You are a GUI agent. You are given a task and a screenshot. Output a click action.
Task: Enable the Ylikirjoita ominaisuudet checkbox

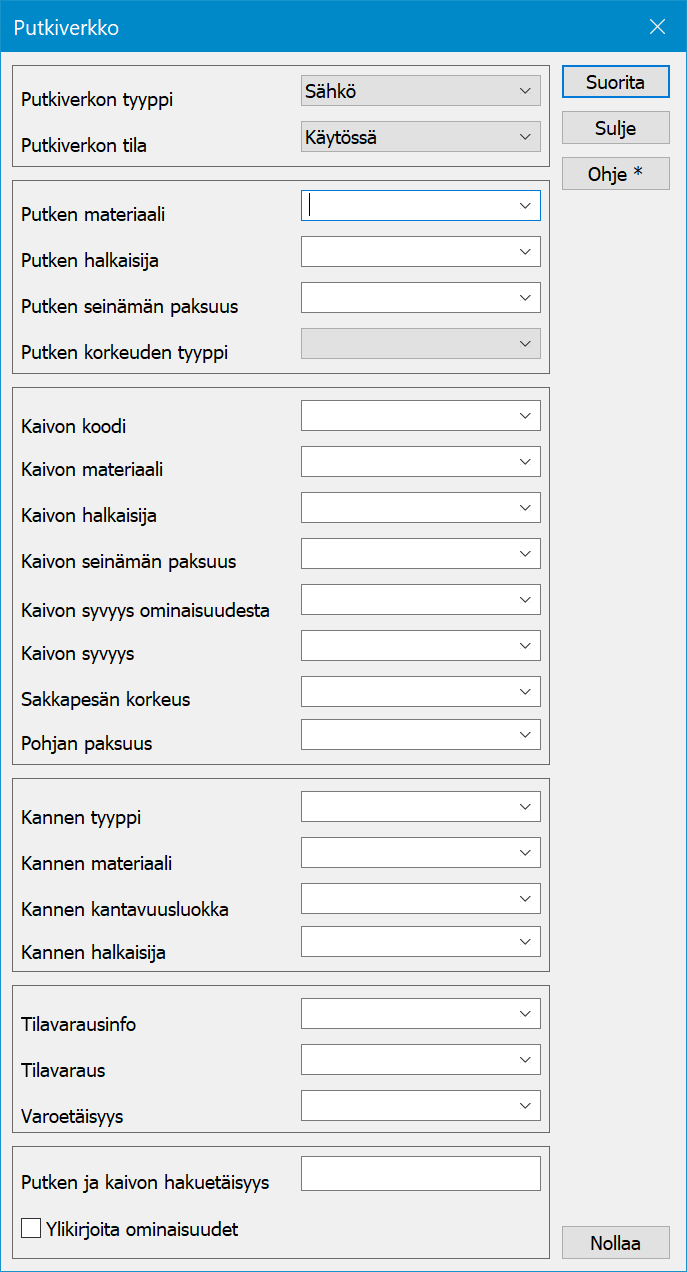[30, 1228]
